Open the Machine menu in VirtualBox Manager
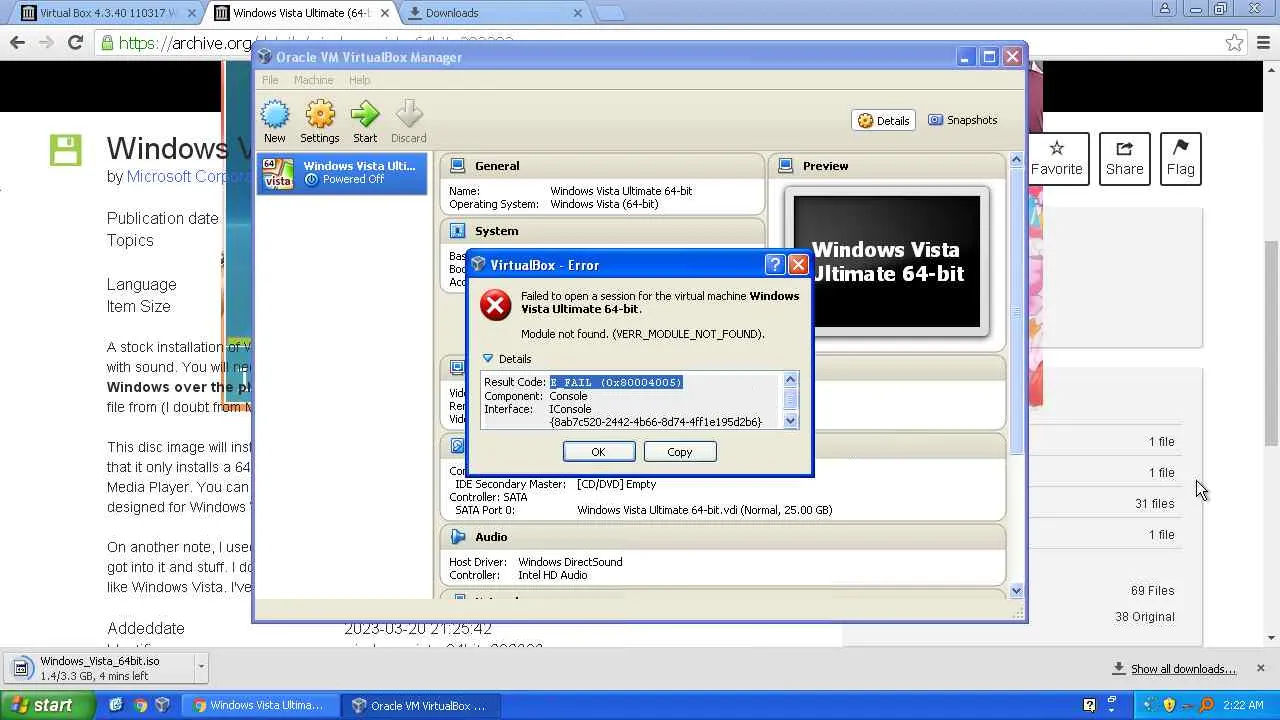This screenshot has height=720, width=1280. [x=313, y=80]
